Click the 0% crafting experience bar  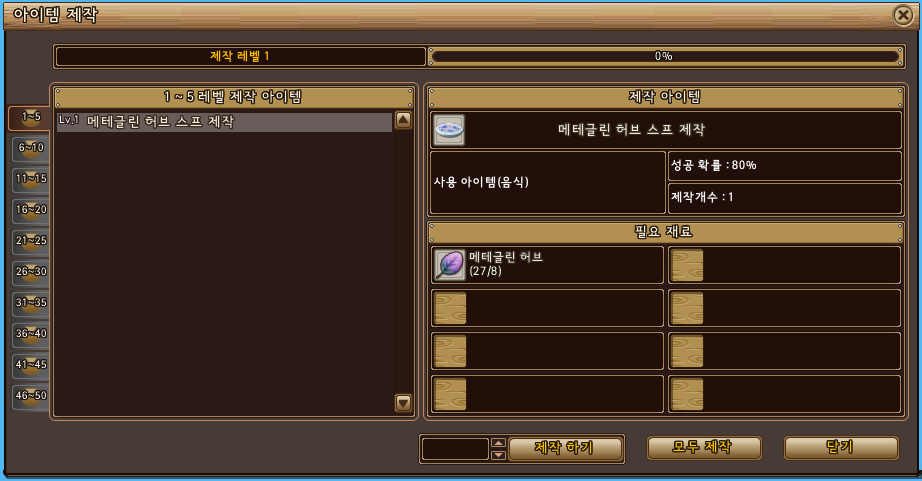coord(666,56)
